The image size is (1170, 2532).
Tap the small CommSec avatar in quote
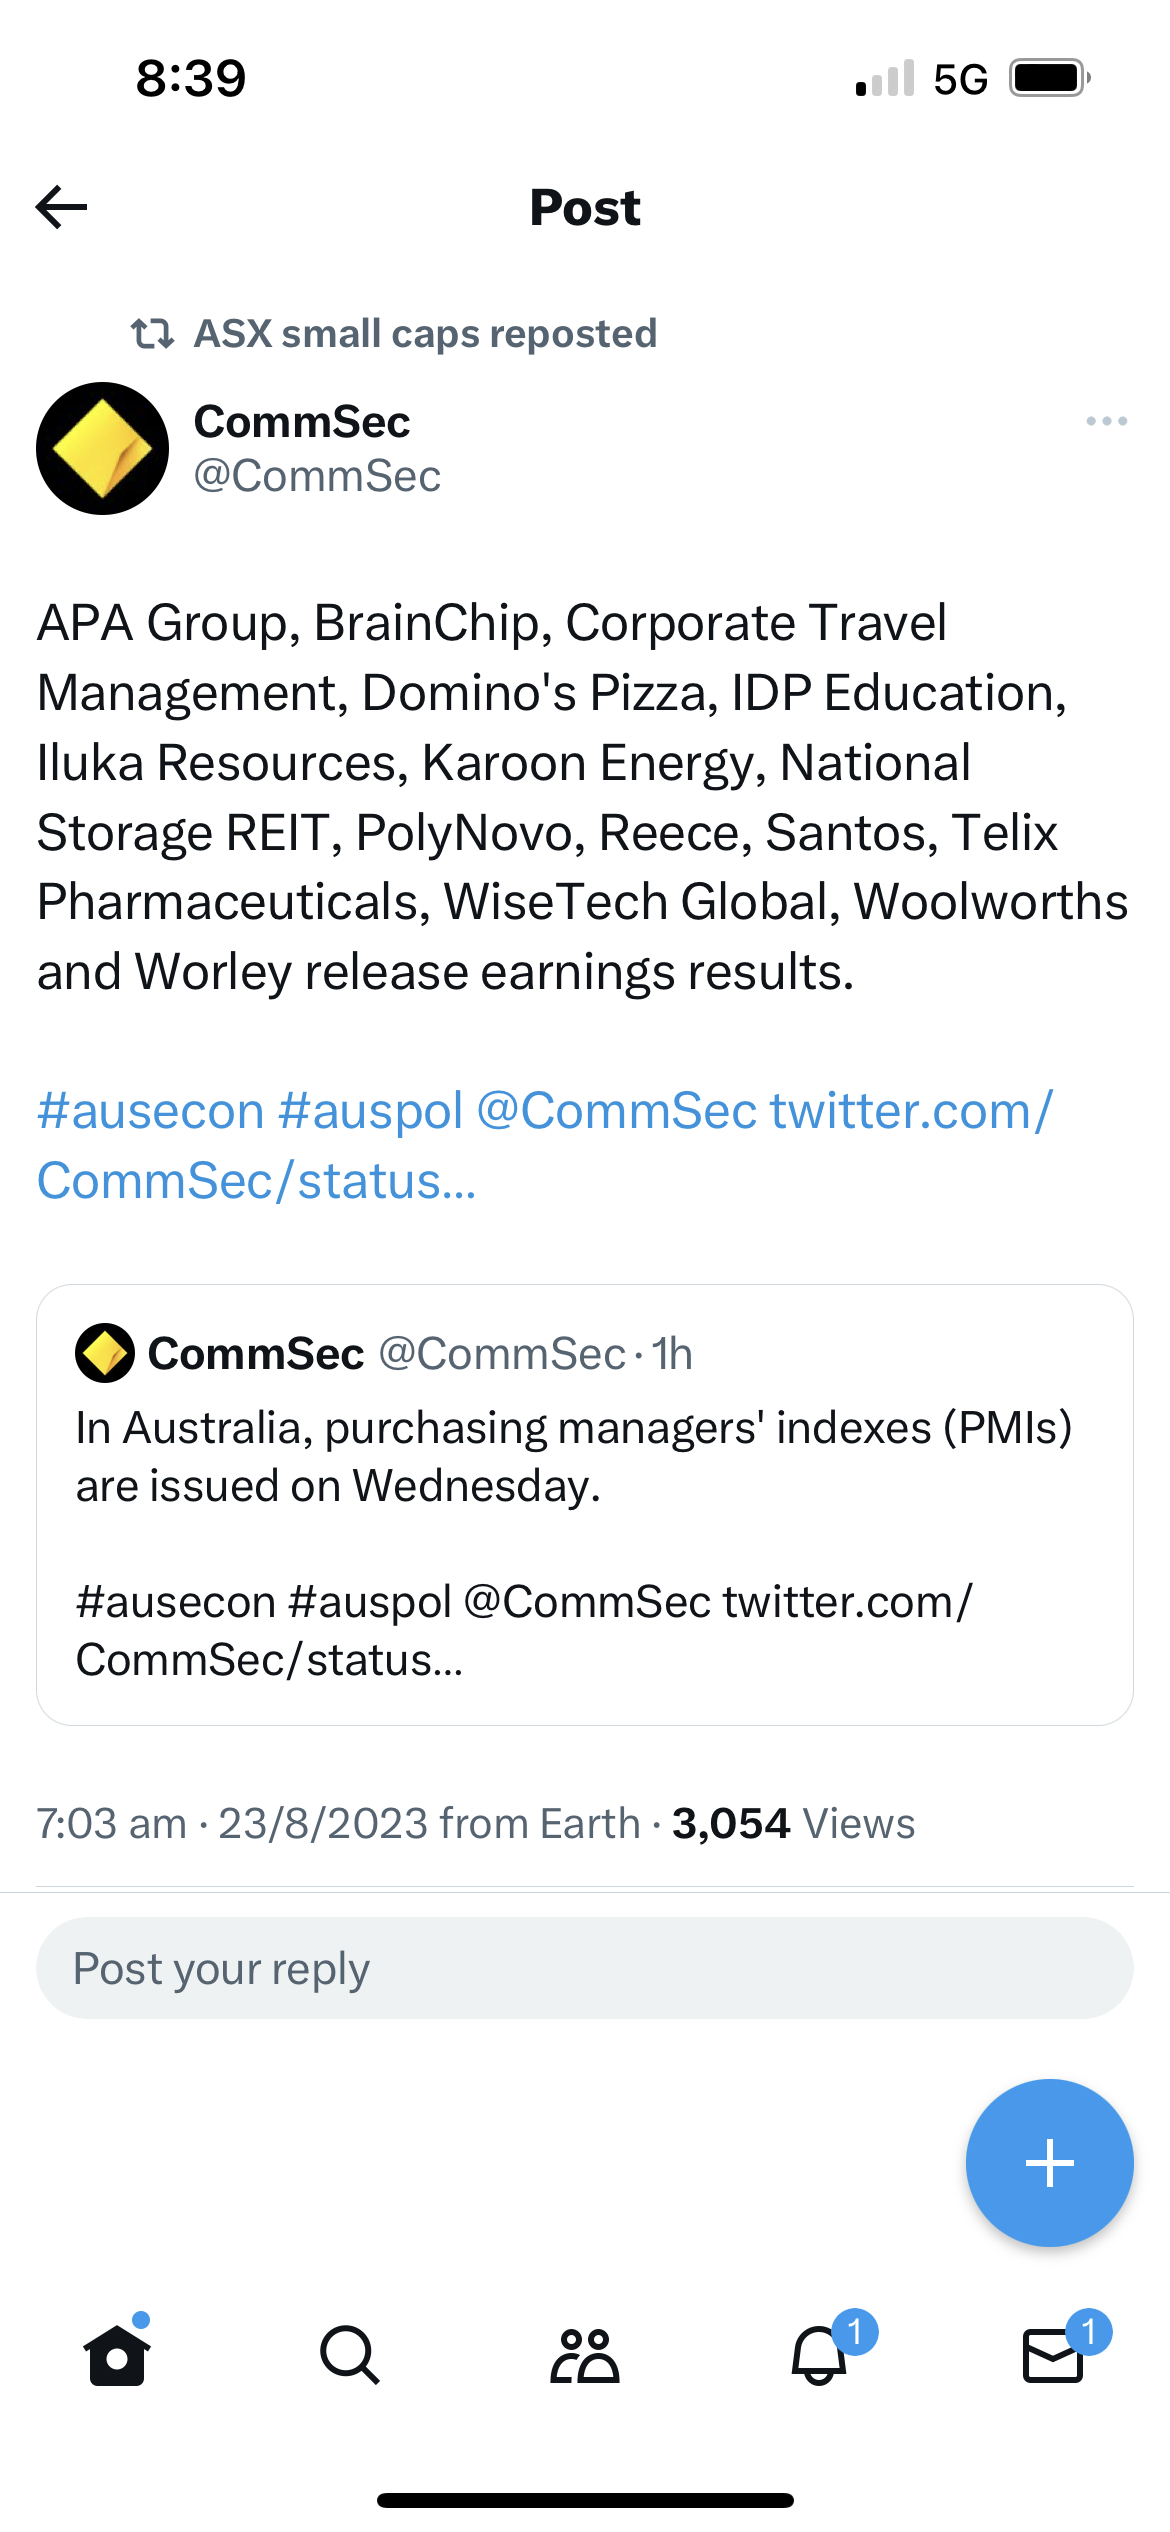(x=105, y=1353)
